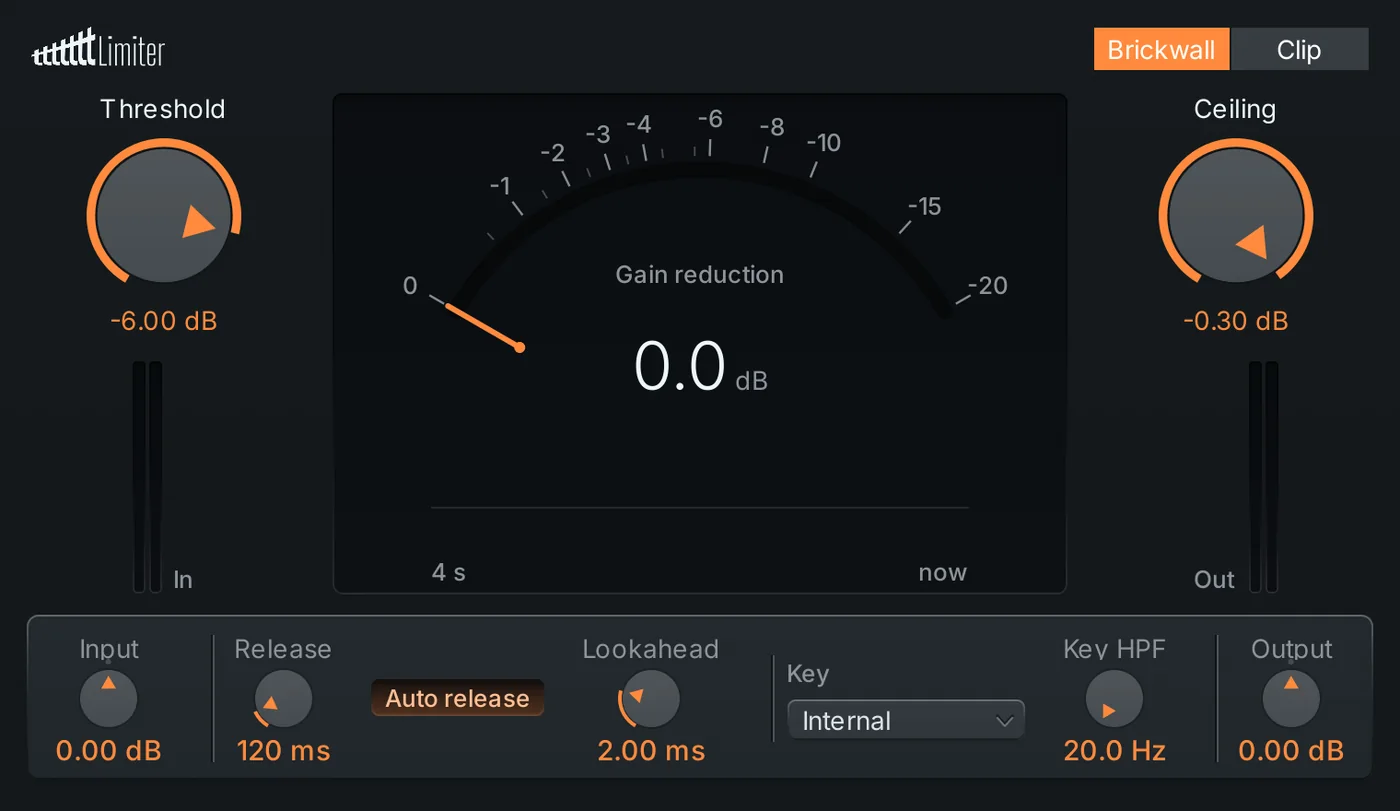Click the Output gain knob
This screenshot has width=1400, height=811.
(x=1291, y=698)
